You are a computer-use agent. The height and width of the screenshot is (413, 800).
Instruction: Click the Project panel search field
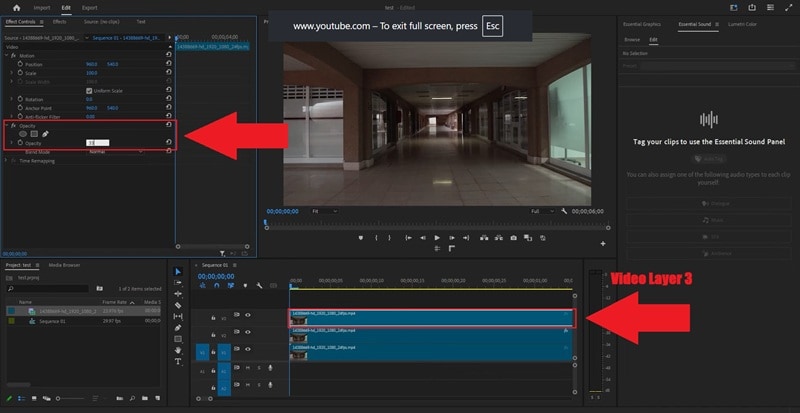[x=48, y=289]
